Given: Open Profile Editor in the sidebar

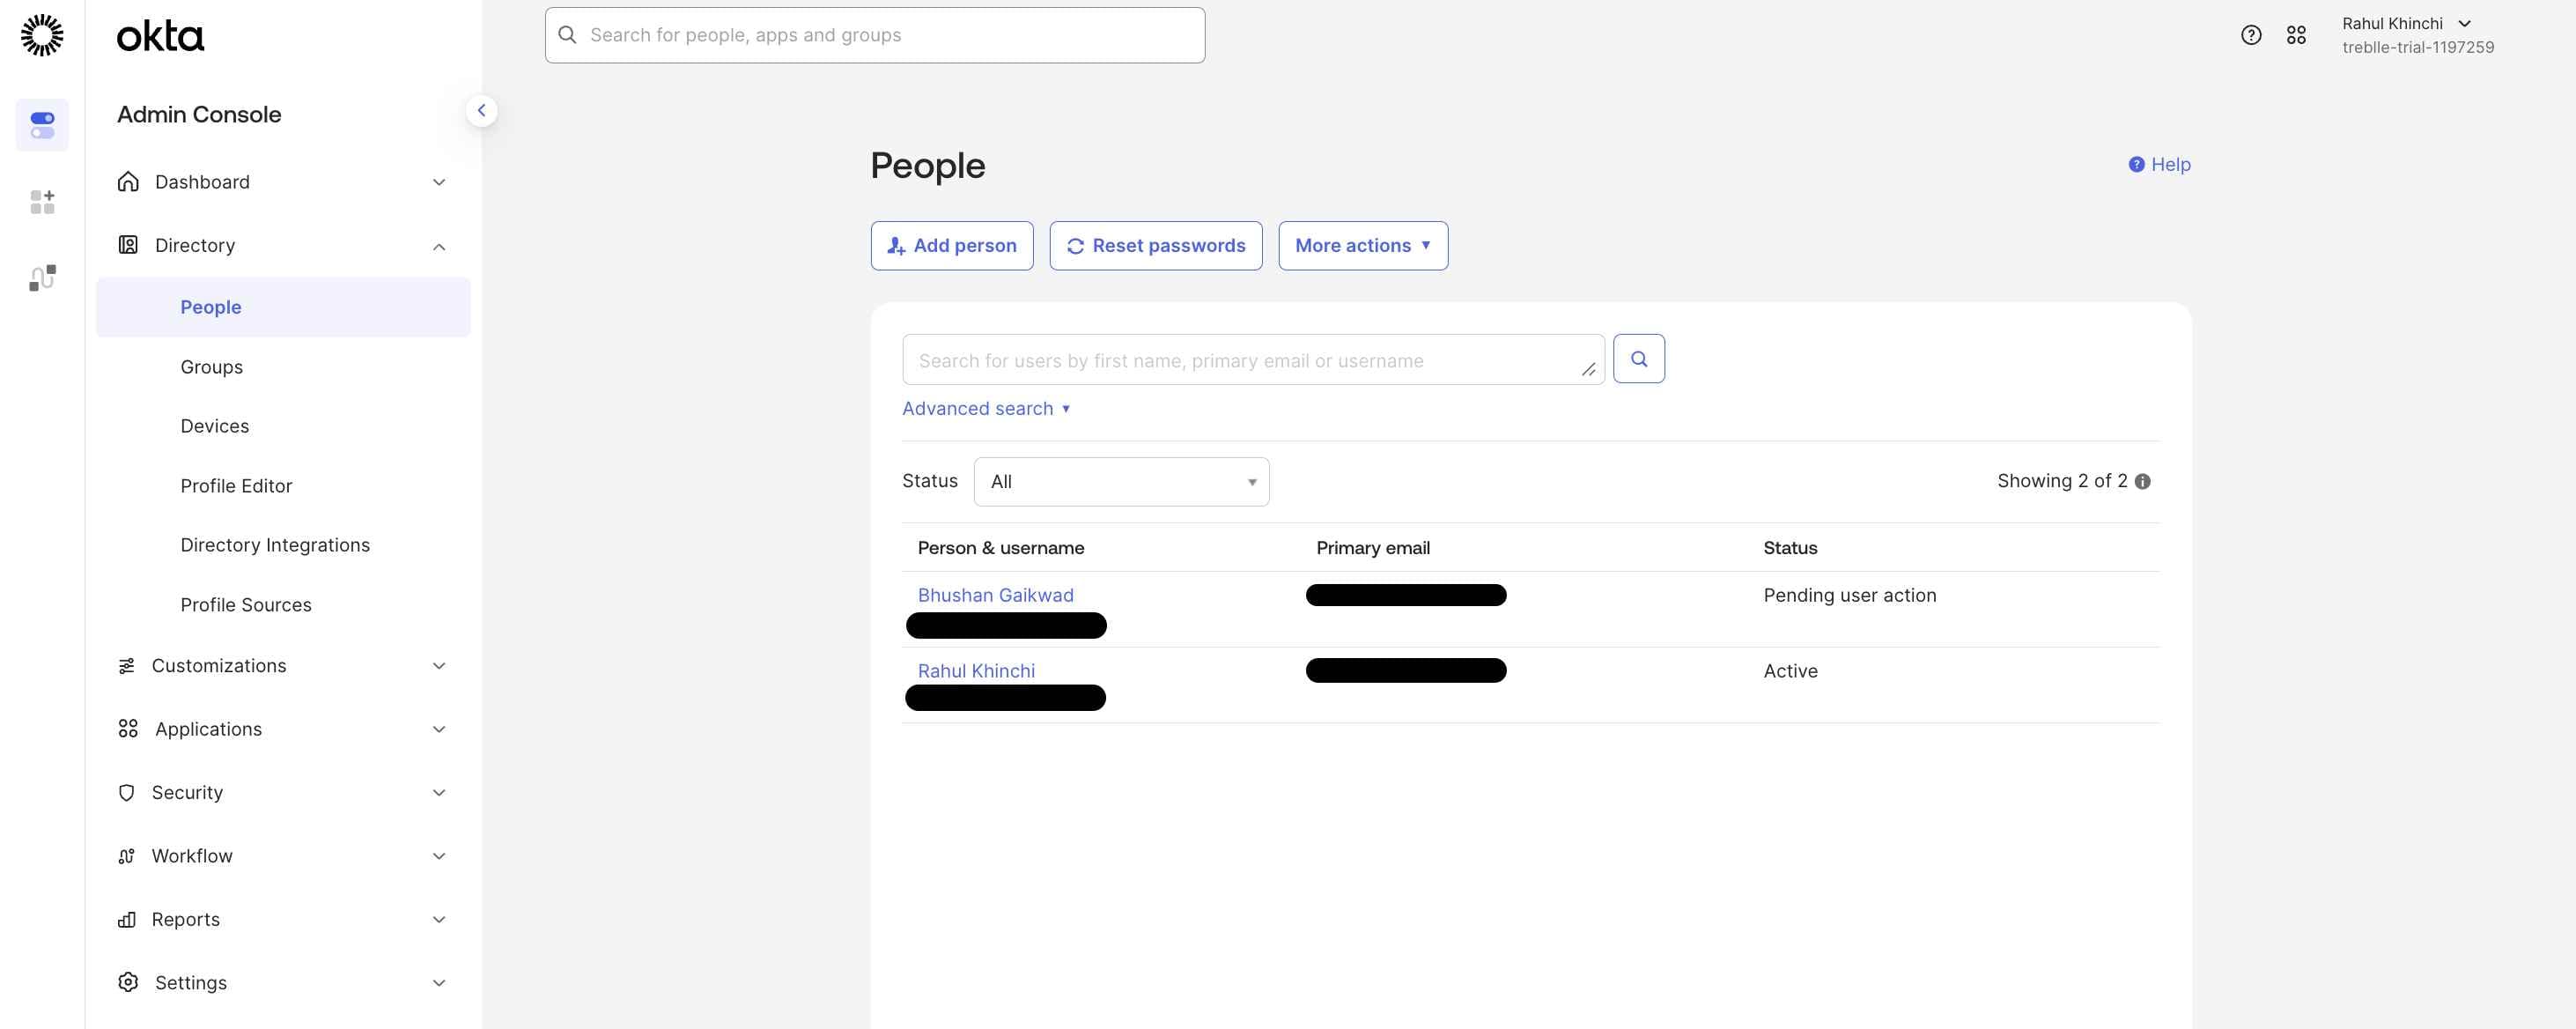Looking at the screenshot, I should [236, 486].
